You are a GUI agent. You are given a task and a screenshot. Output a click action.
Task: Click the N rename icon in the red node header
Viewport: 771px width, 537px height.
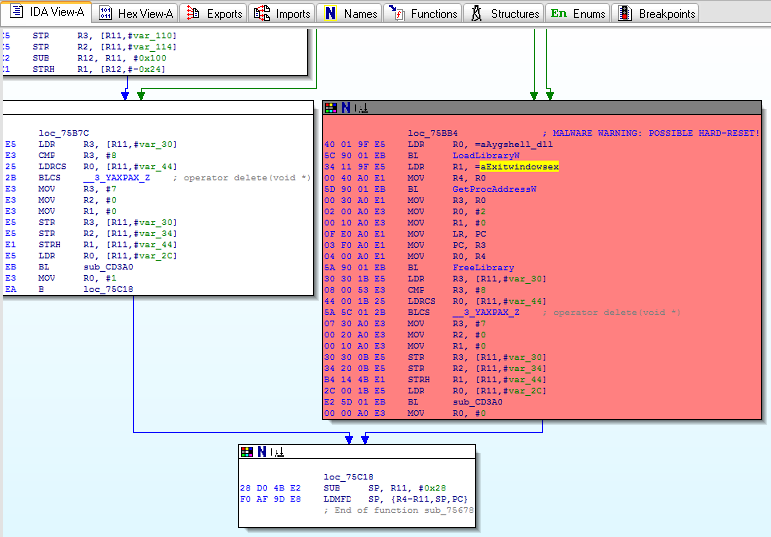(346, 108)
